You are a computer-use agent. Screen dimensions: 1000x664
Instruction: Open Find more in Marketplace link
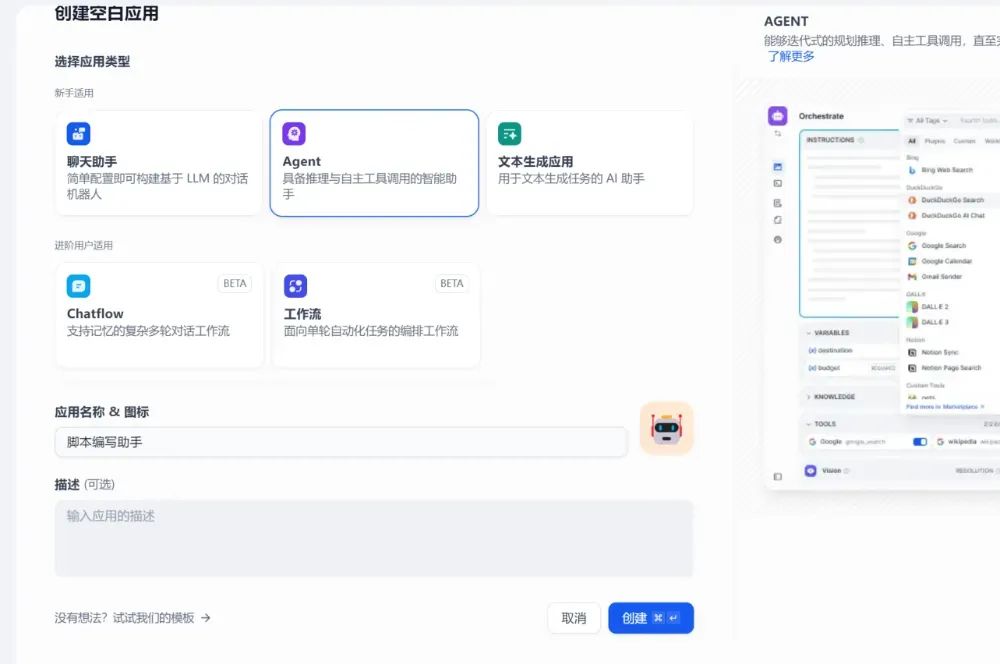[x=945, y=406]
